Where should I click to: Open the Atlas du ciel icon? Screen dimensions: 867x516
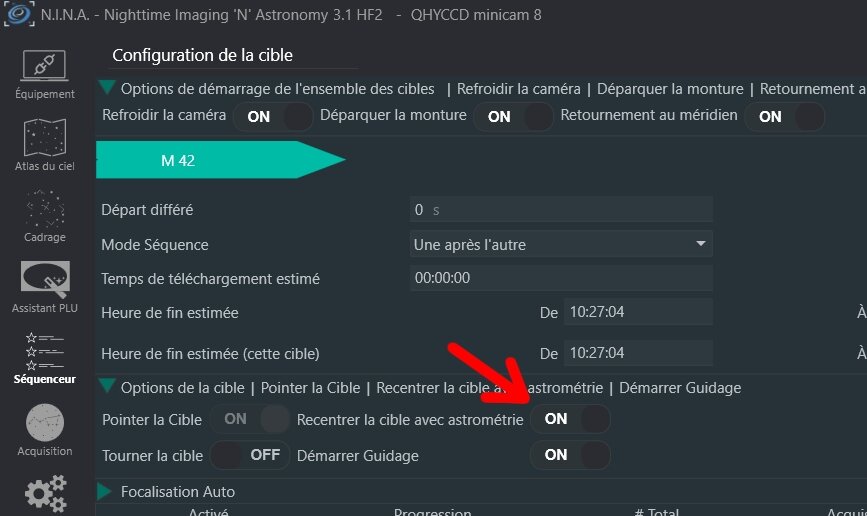[44, 139]
